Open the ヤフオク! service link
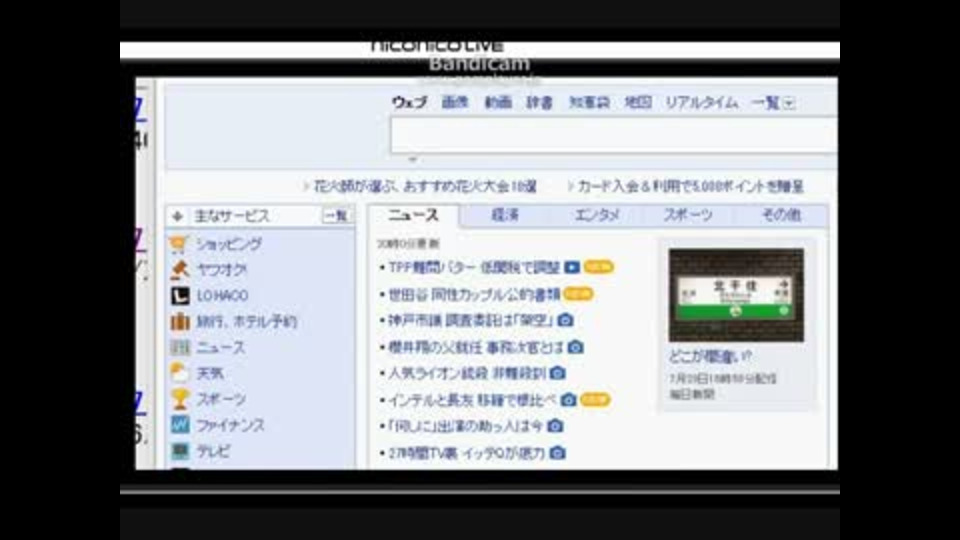Image resolution: width=960 pixels, height=540 pixels. (221, 270)
